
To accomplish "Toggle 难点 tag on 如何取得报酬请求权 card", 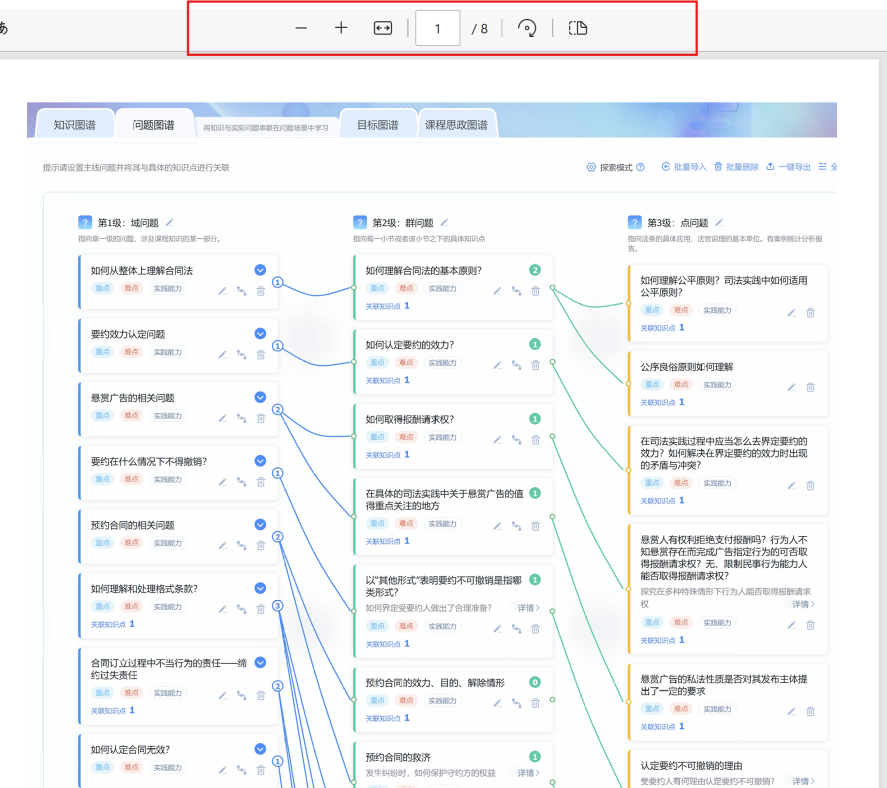I will tap(406, 437).
